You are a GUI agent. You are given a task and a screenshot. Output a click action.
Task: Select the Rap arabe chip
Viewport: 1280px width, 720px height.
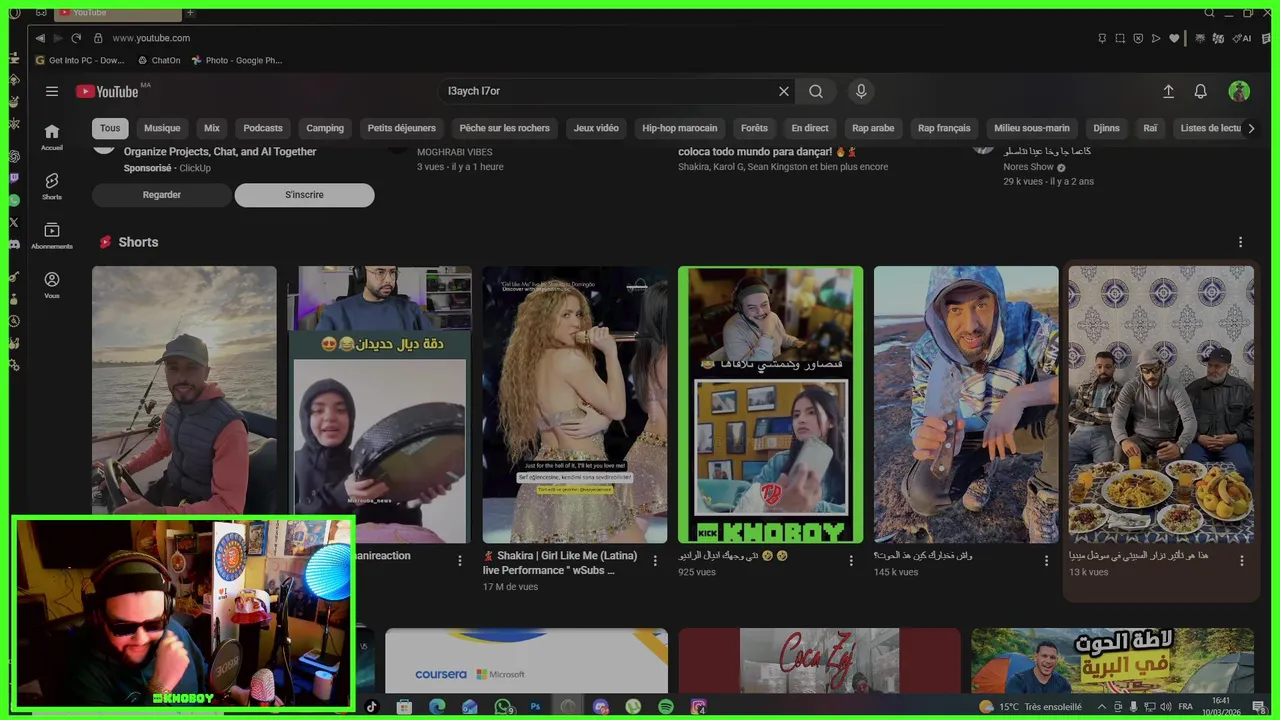873,128
